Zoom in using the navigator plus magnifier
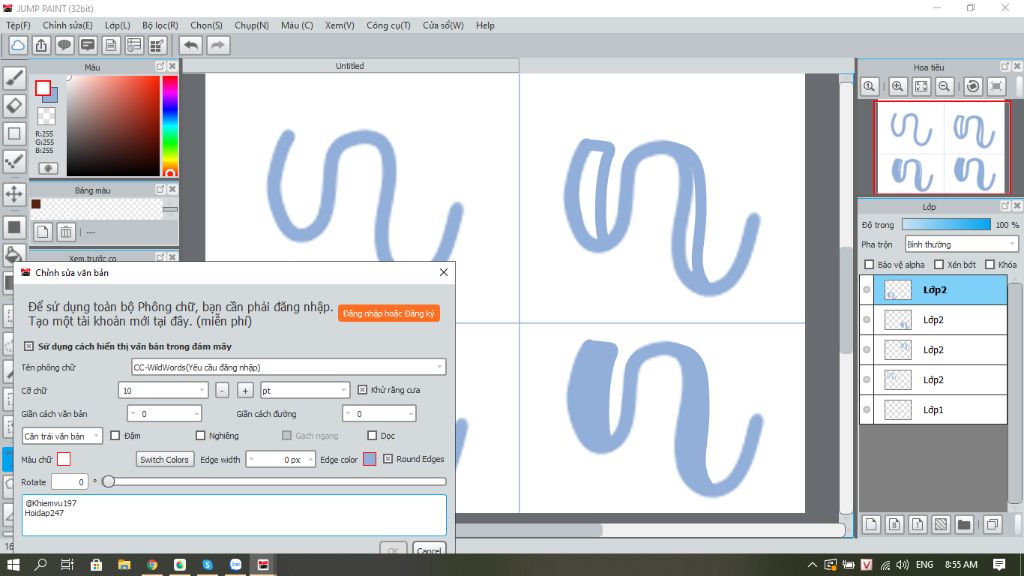 click(898, 86)
